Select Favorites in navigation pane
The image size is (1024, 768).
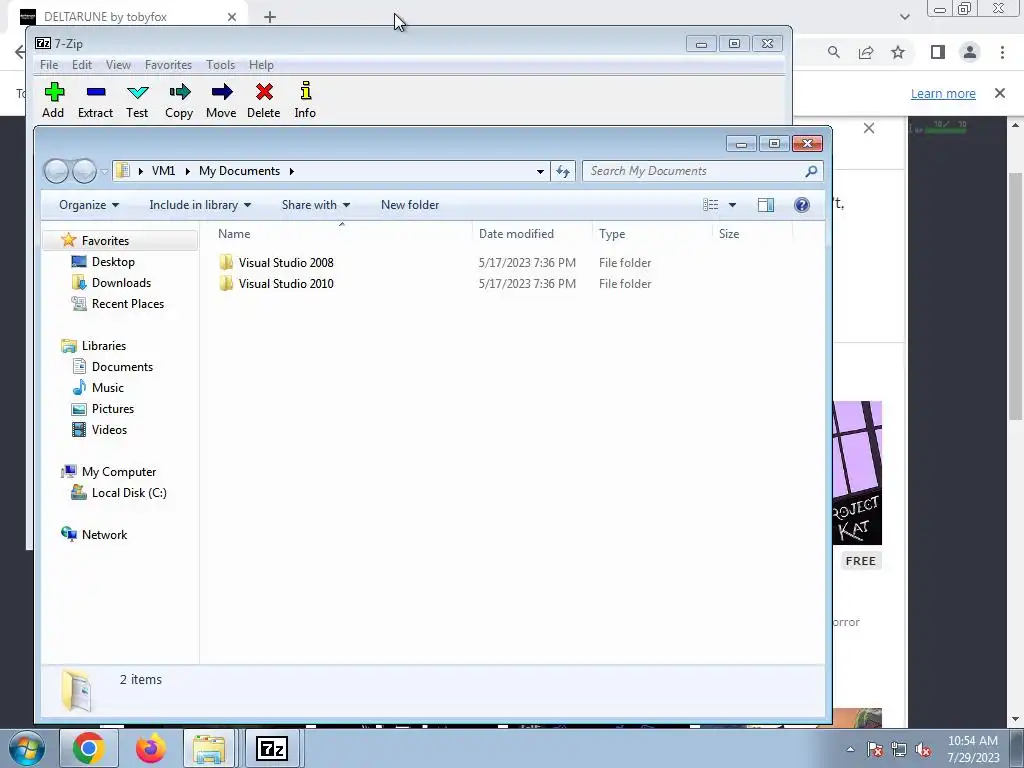(105, 241)
